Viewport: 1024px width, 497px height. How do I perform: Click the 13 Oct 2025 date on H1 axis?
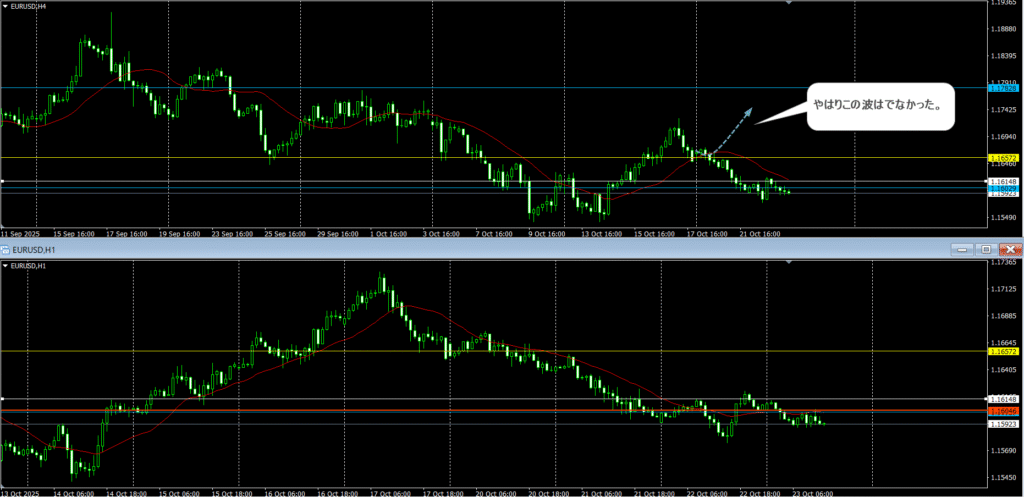pyautogui.click(x=20, y=492)
